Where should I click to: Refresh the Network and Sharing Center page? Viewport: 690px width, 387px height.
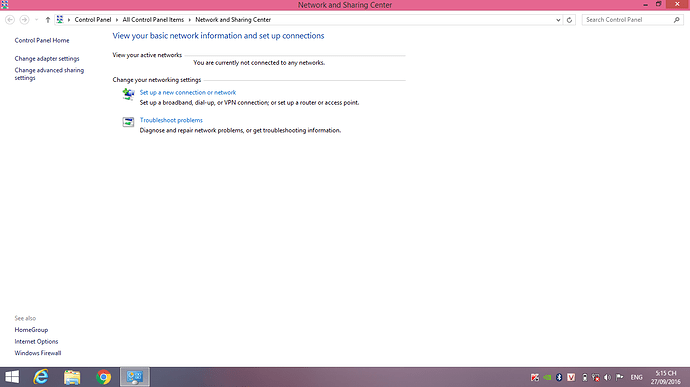(x=569, y=20)
